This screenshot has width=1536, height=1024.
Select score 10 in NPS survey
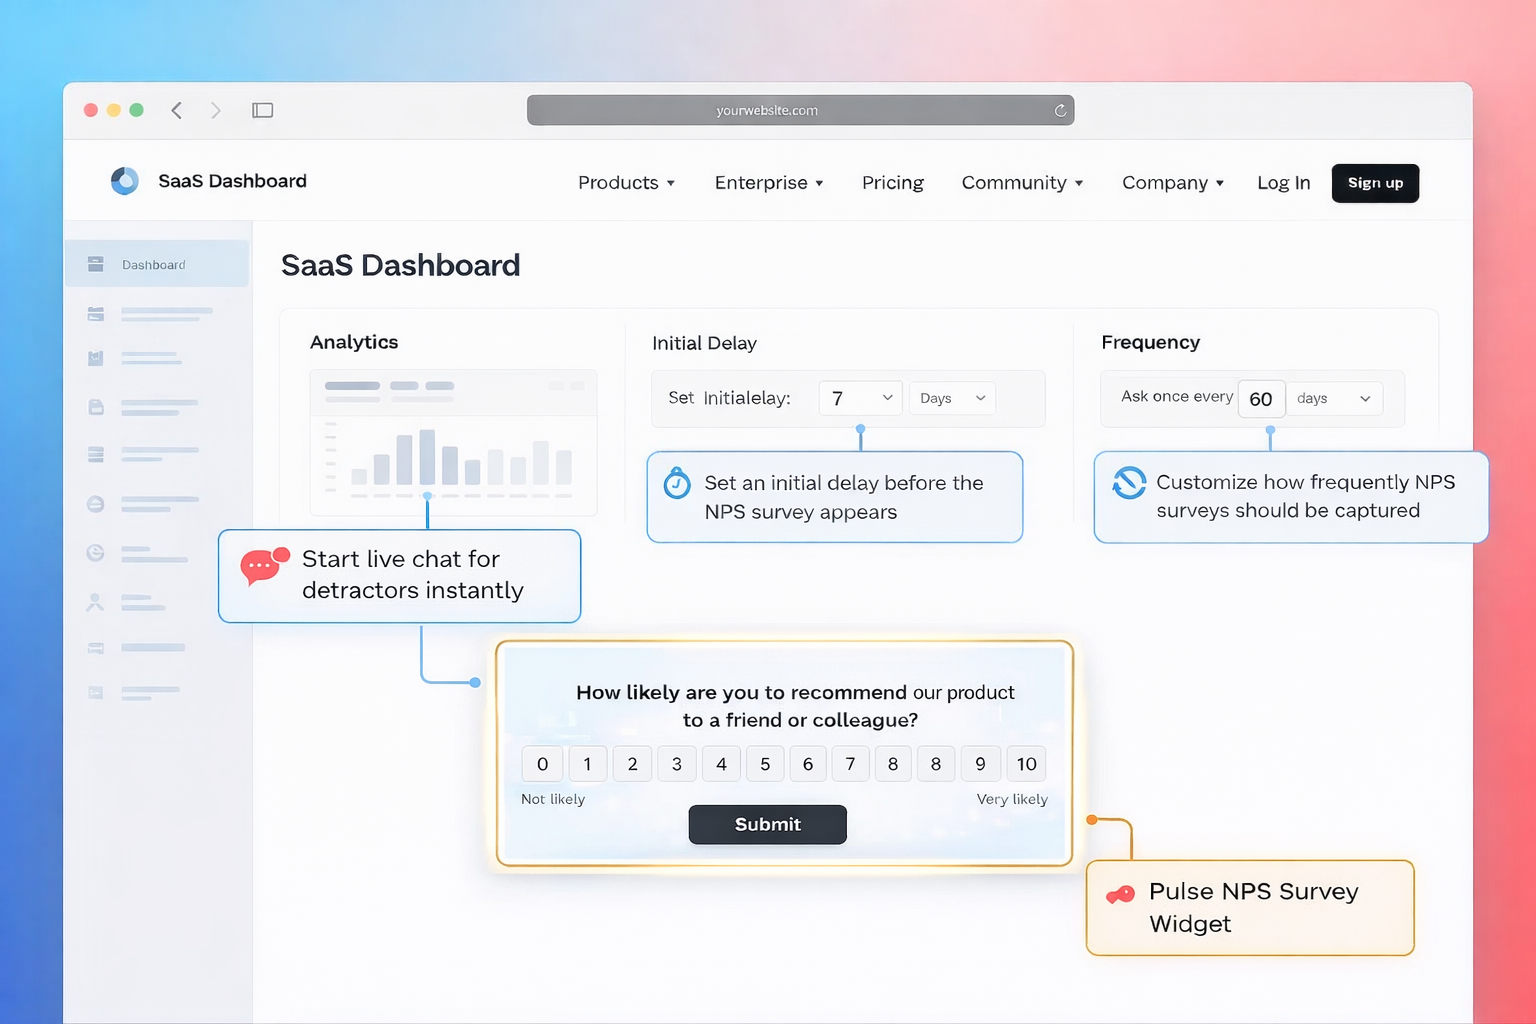(x=1026, y=764)
